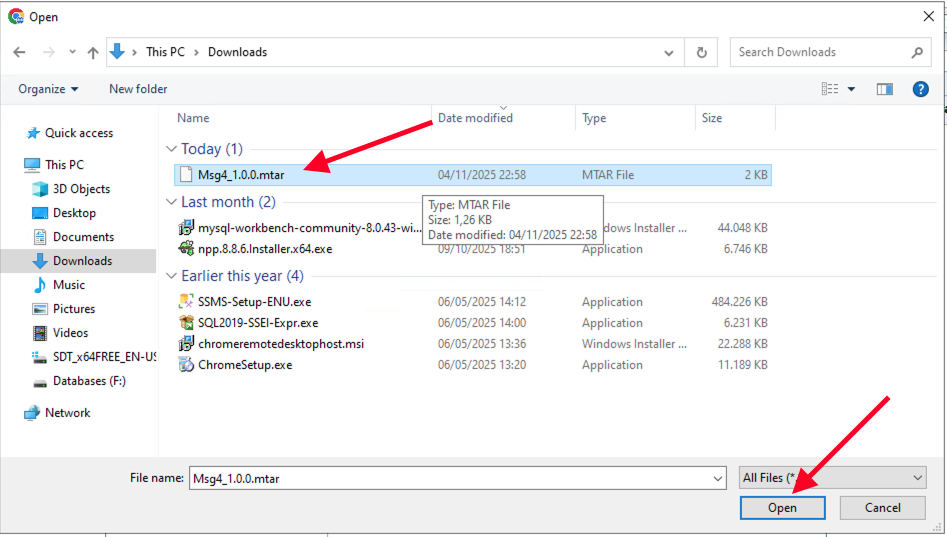Click the Back navigation arrow
Image resolution: width=947 pixels, height=537 pixels.
click(x=19, y=52)
